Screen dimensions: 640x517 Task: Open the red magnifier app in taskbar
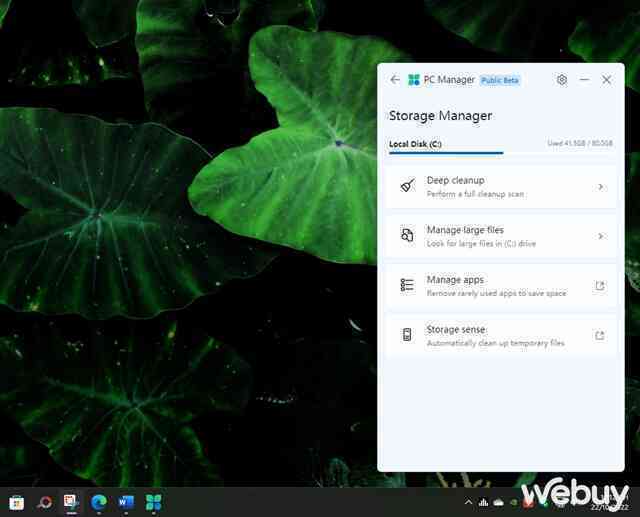tap(44, 502)
